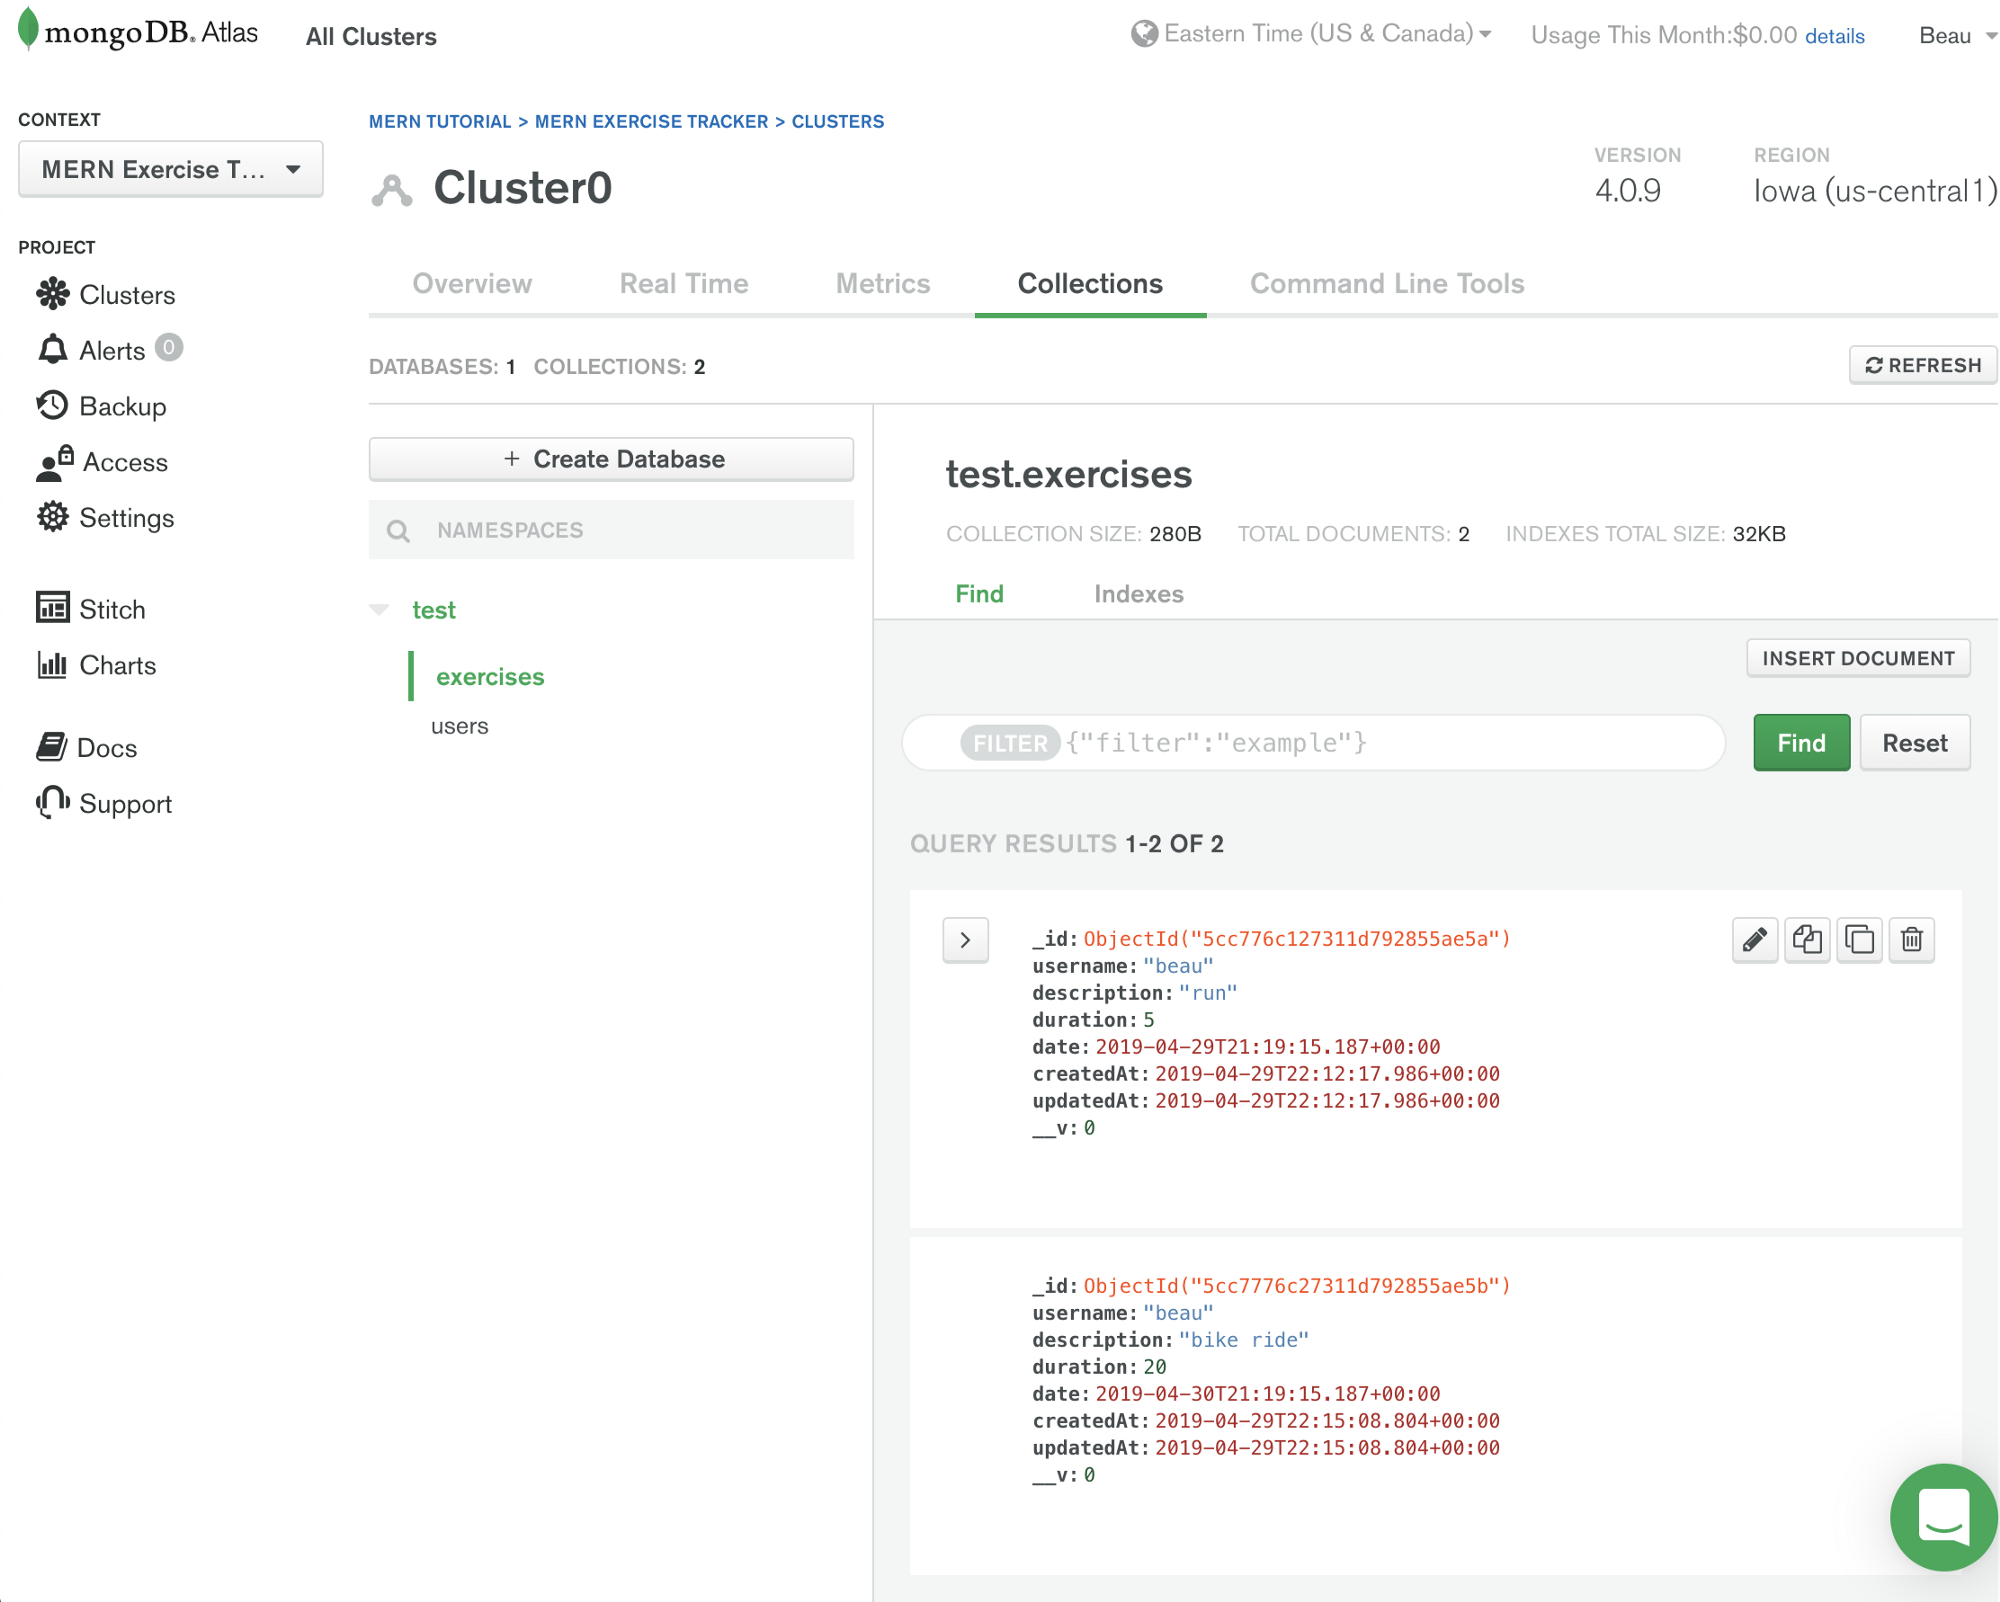Copy the run document to clipboard
The height and width of the screenshot is (1602, 2000).
[x=1807, y=939]
